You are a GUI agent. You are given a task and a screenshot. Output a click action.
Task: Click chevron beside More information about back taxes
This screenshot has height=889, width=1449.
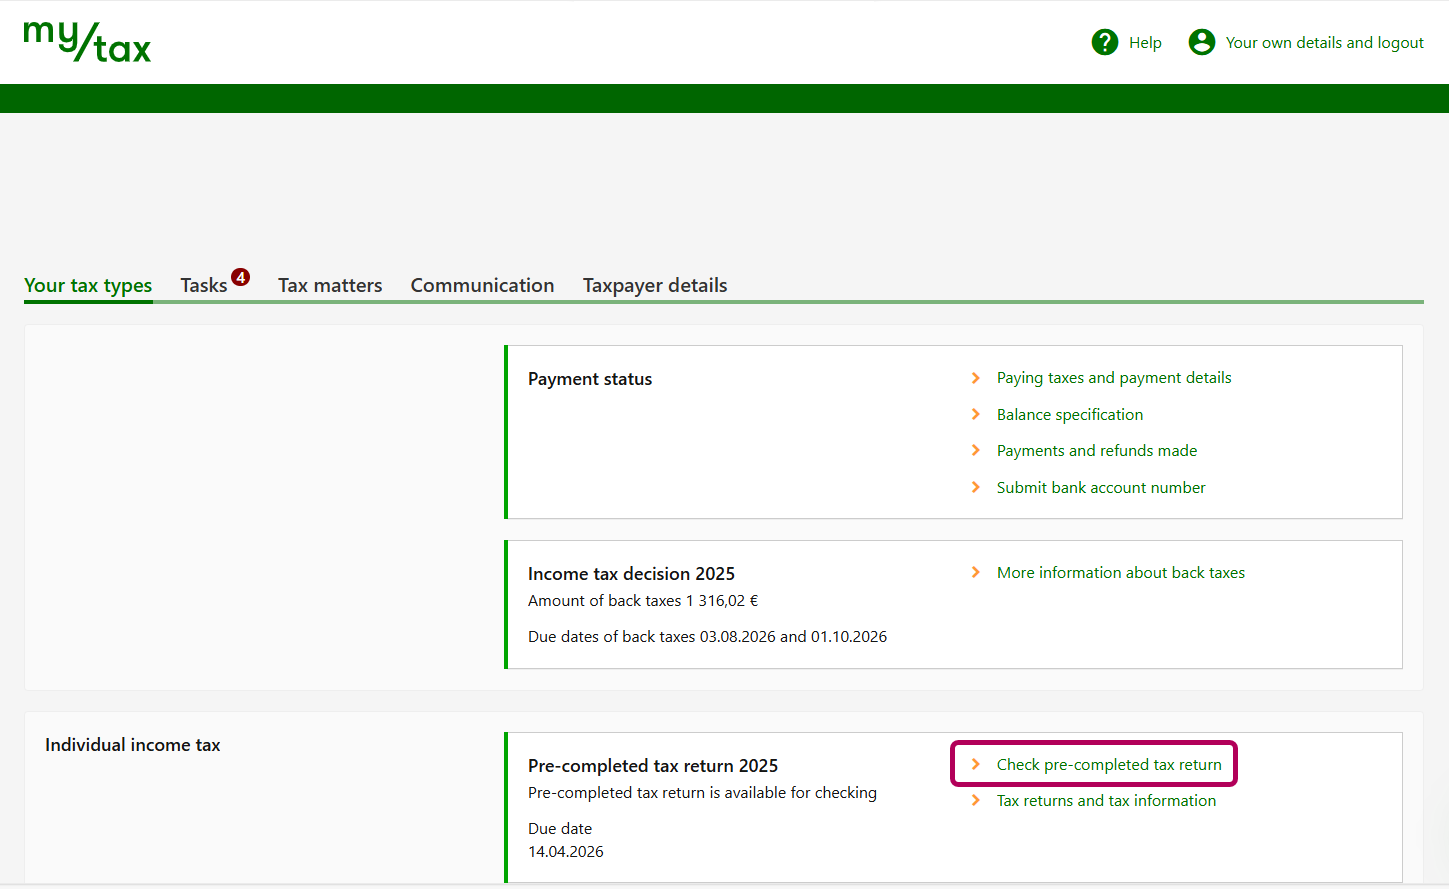tap(976, 572)
